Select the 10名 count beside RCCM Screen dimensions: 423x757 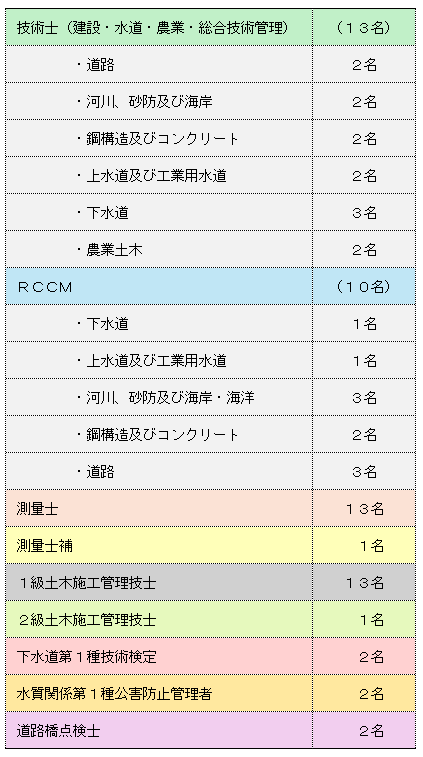click(364, 287)
